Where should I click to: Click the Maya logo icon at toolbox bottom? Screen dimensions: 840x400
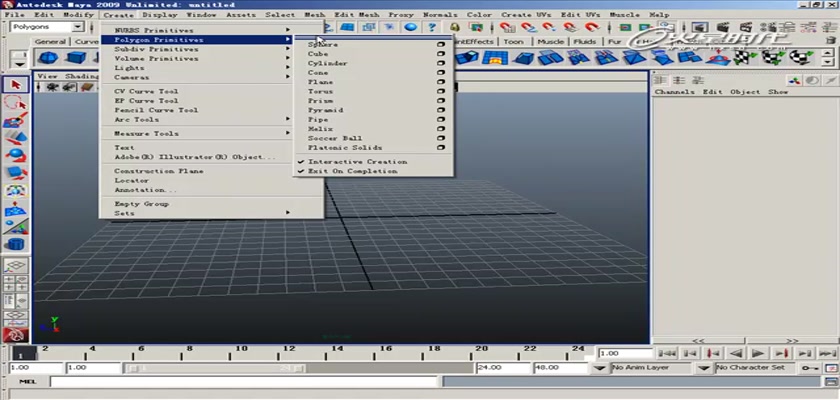point(16,335)
